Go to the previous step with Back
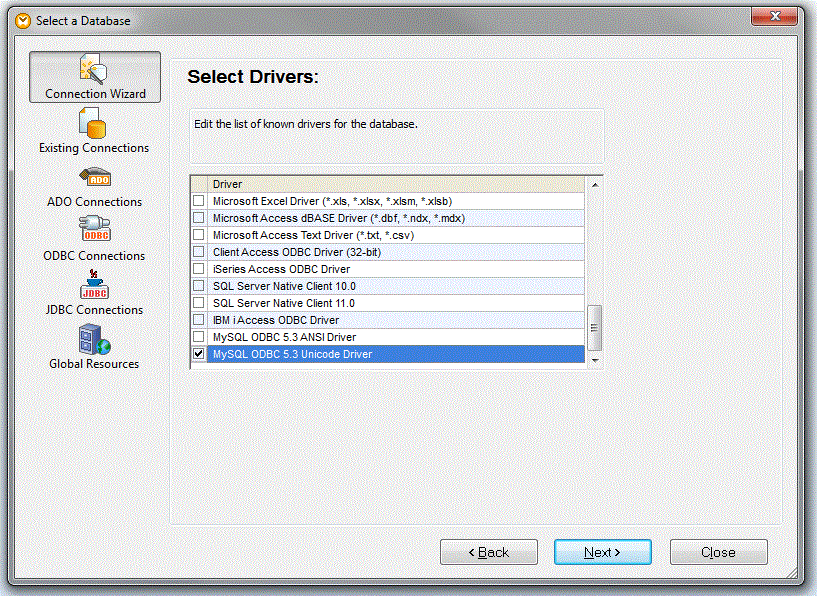 (489, 552)
